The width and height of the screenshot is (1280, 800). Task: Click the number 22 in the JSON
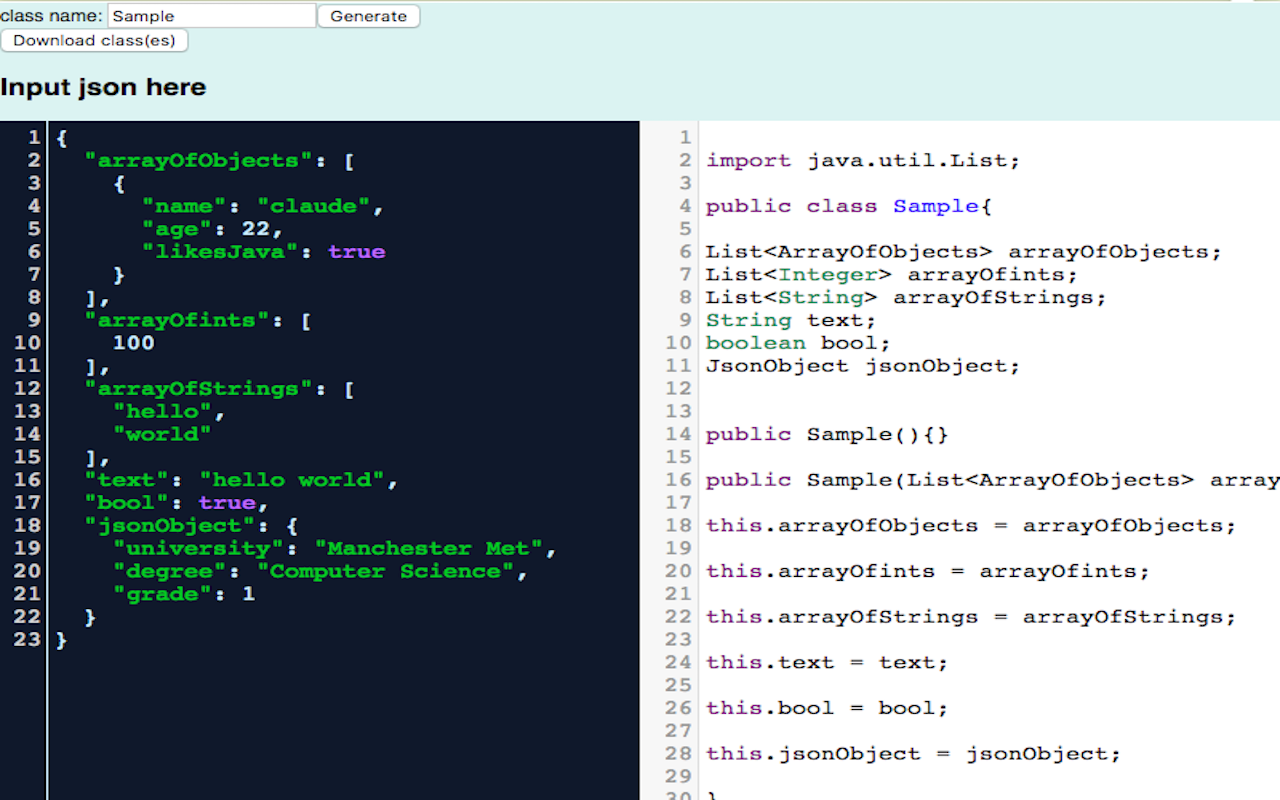pyautogui.click(x=256, y=229)
